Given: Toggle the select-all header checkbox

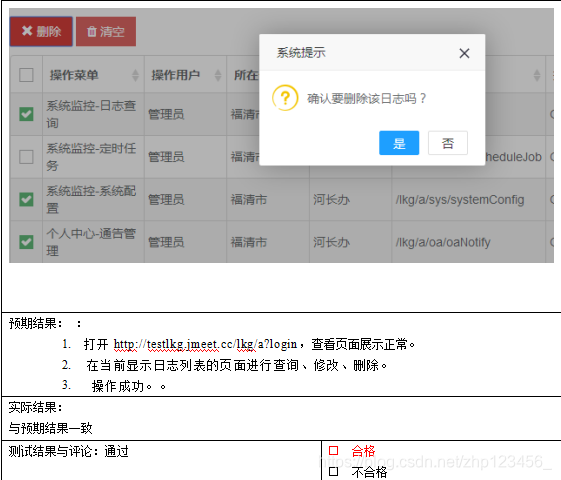Looking at the screenshot, I should tap(26, 75).
